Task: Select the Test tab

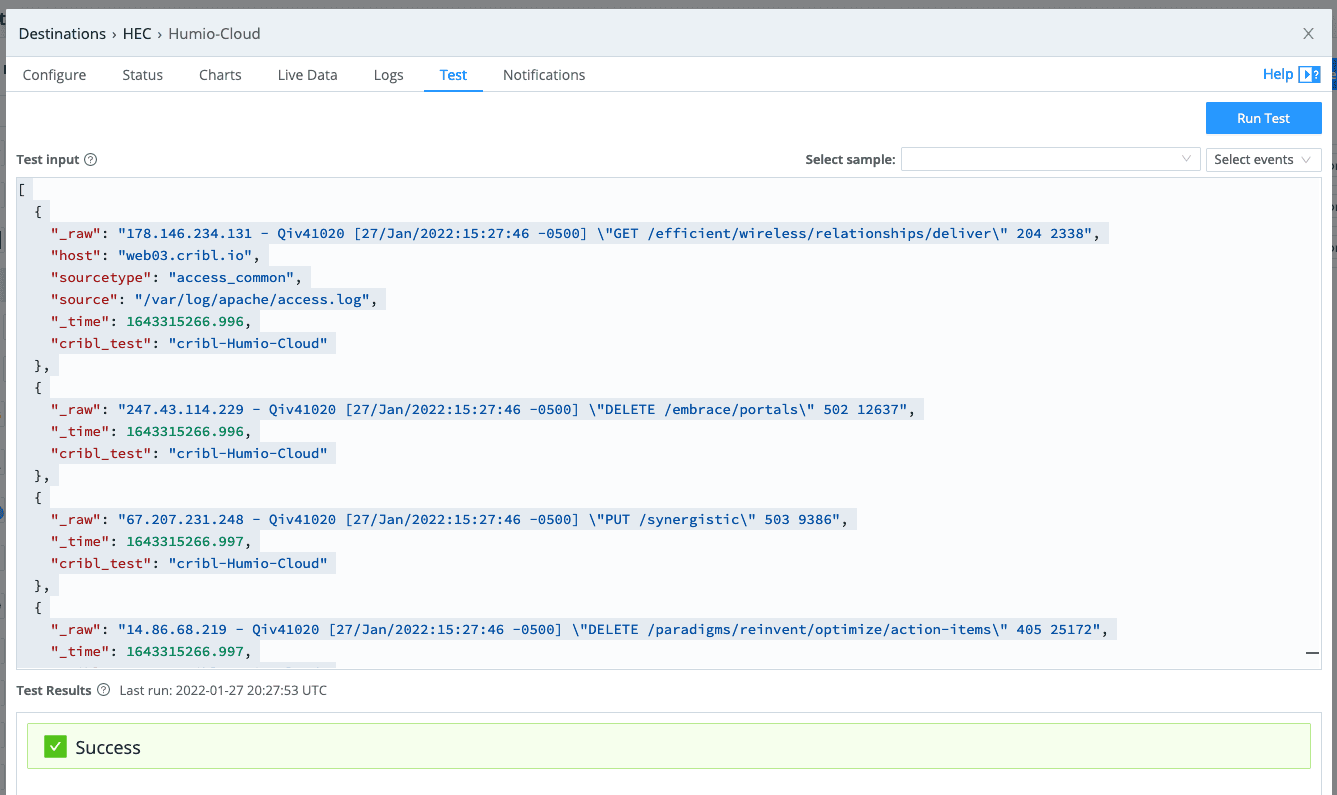Action: [x=453, y=75]
